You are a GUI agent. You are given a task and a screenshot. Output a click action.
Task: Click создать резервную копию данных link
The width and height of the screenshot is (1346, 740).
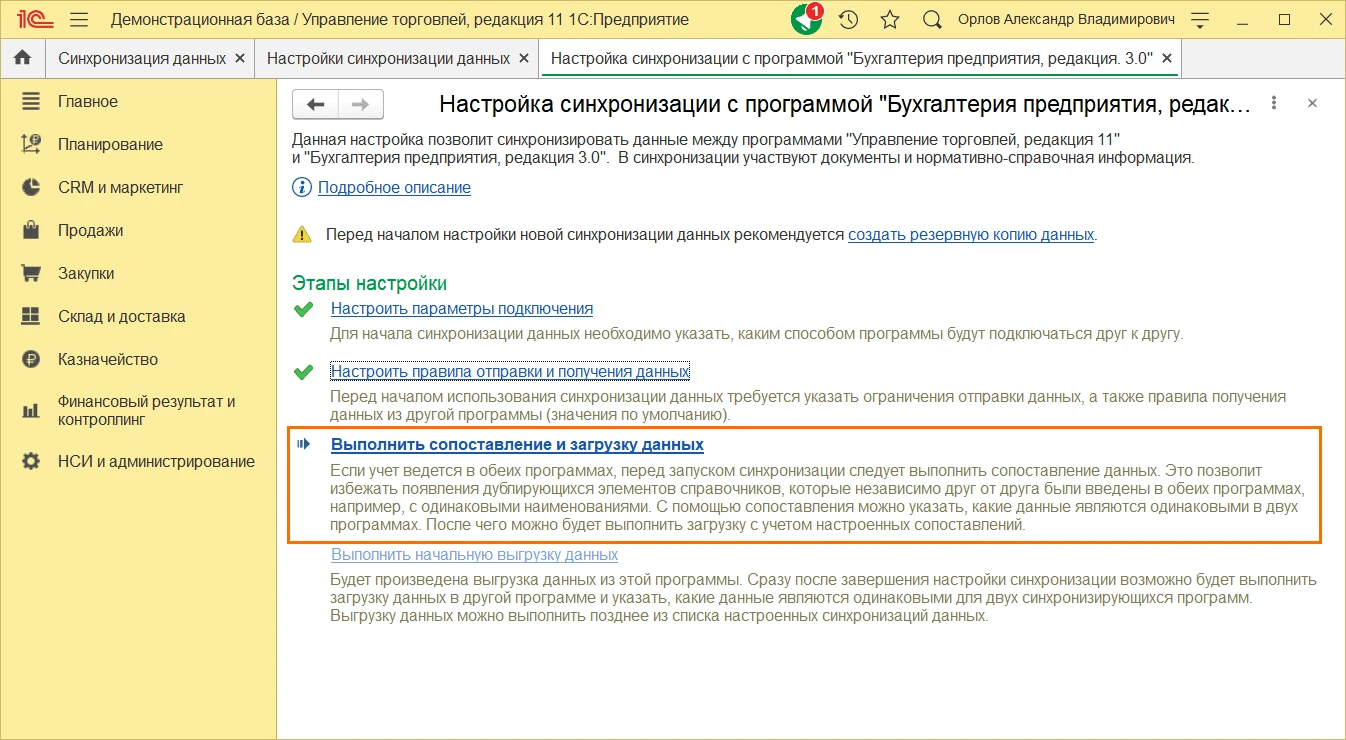click(971, 235)
